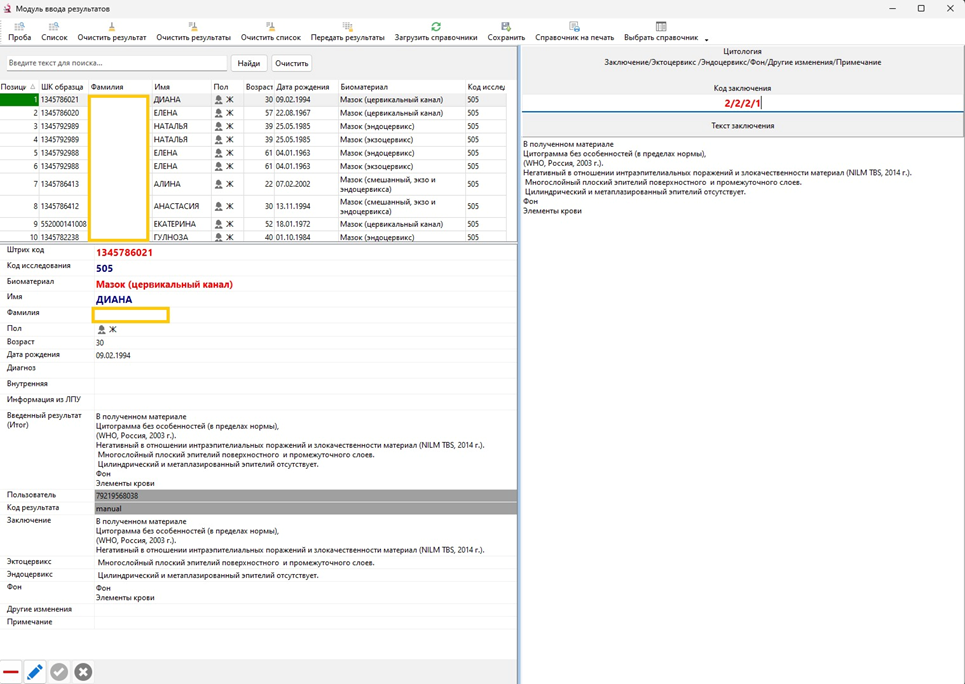Sort by Позиция column header
Screen dimensions: 965x684
(18, 87)
